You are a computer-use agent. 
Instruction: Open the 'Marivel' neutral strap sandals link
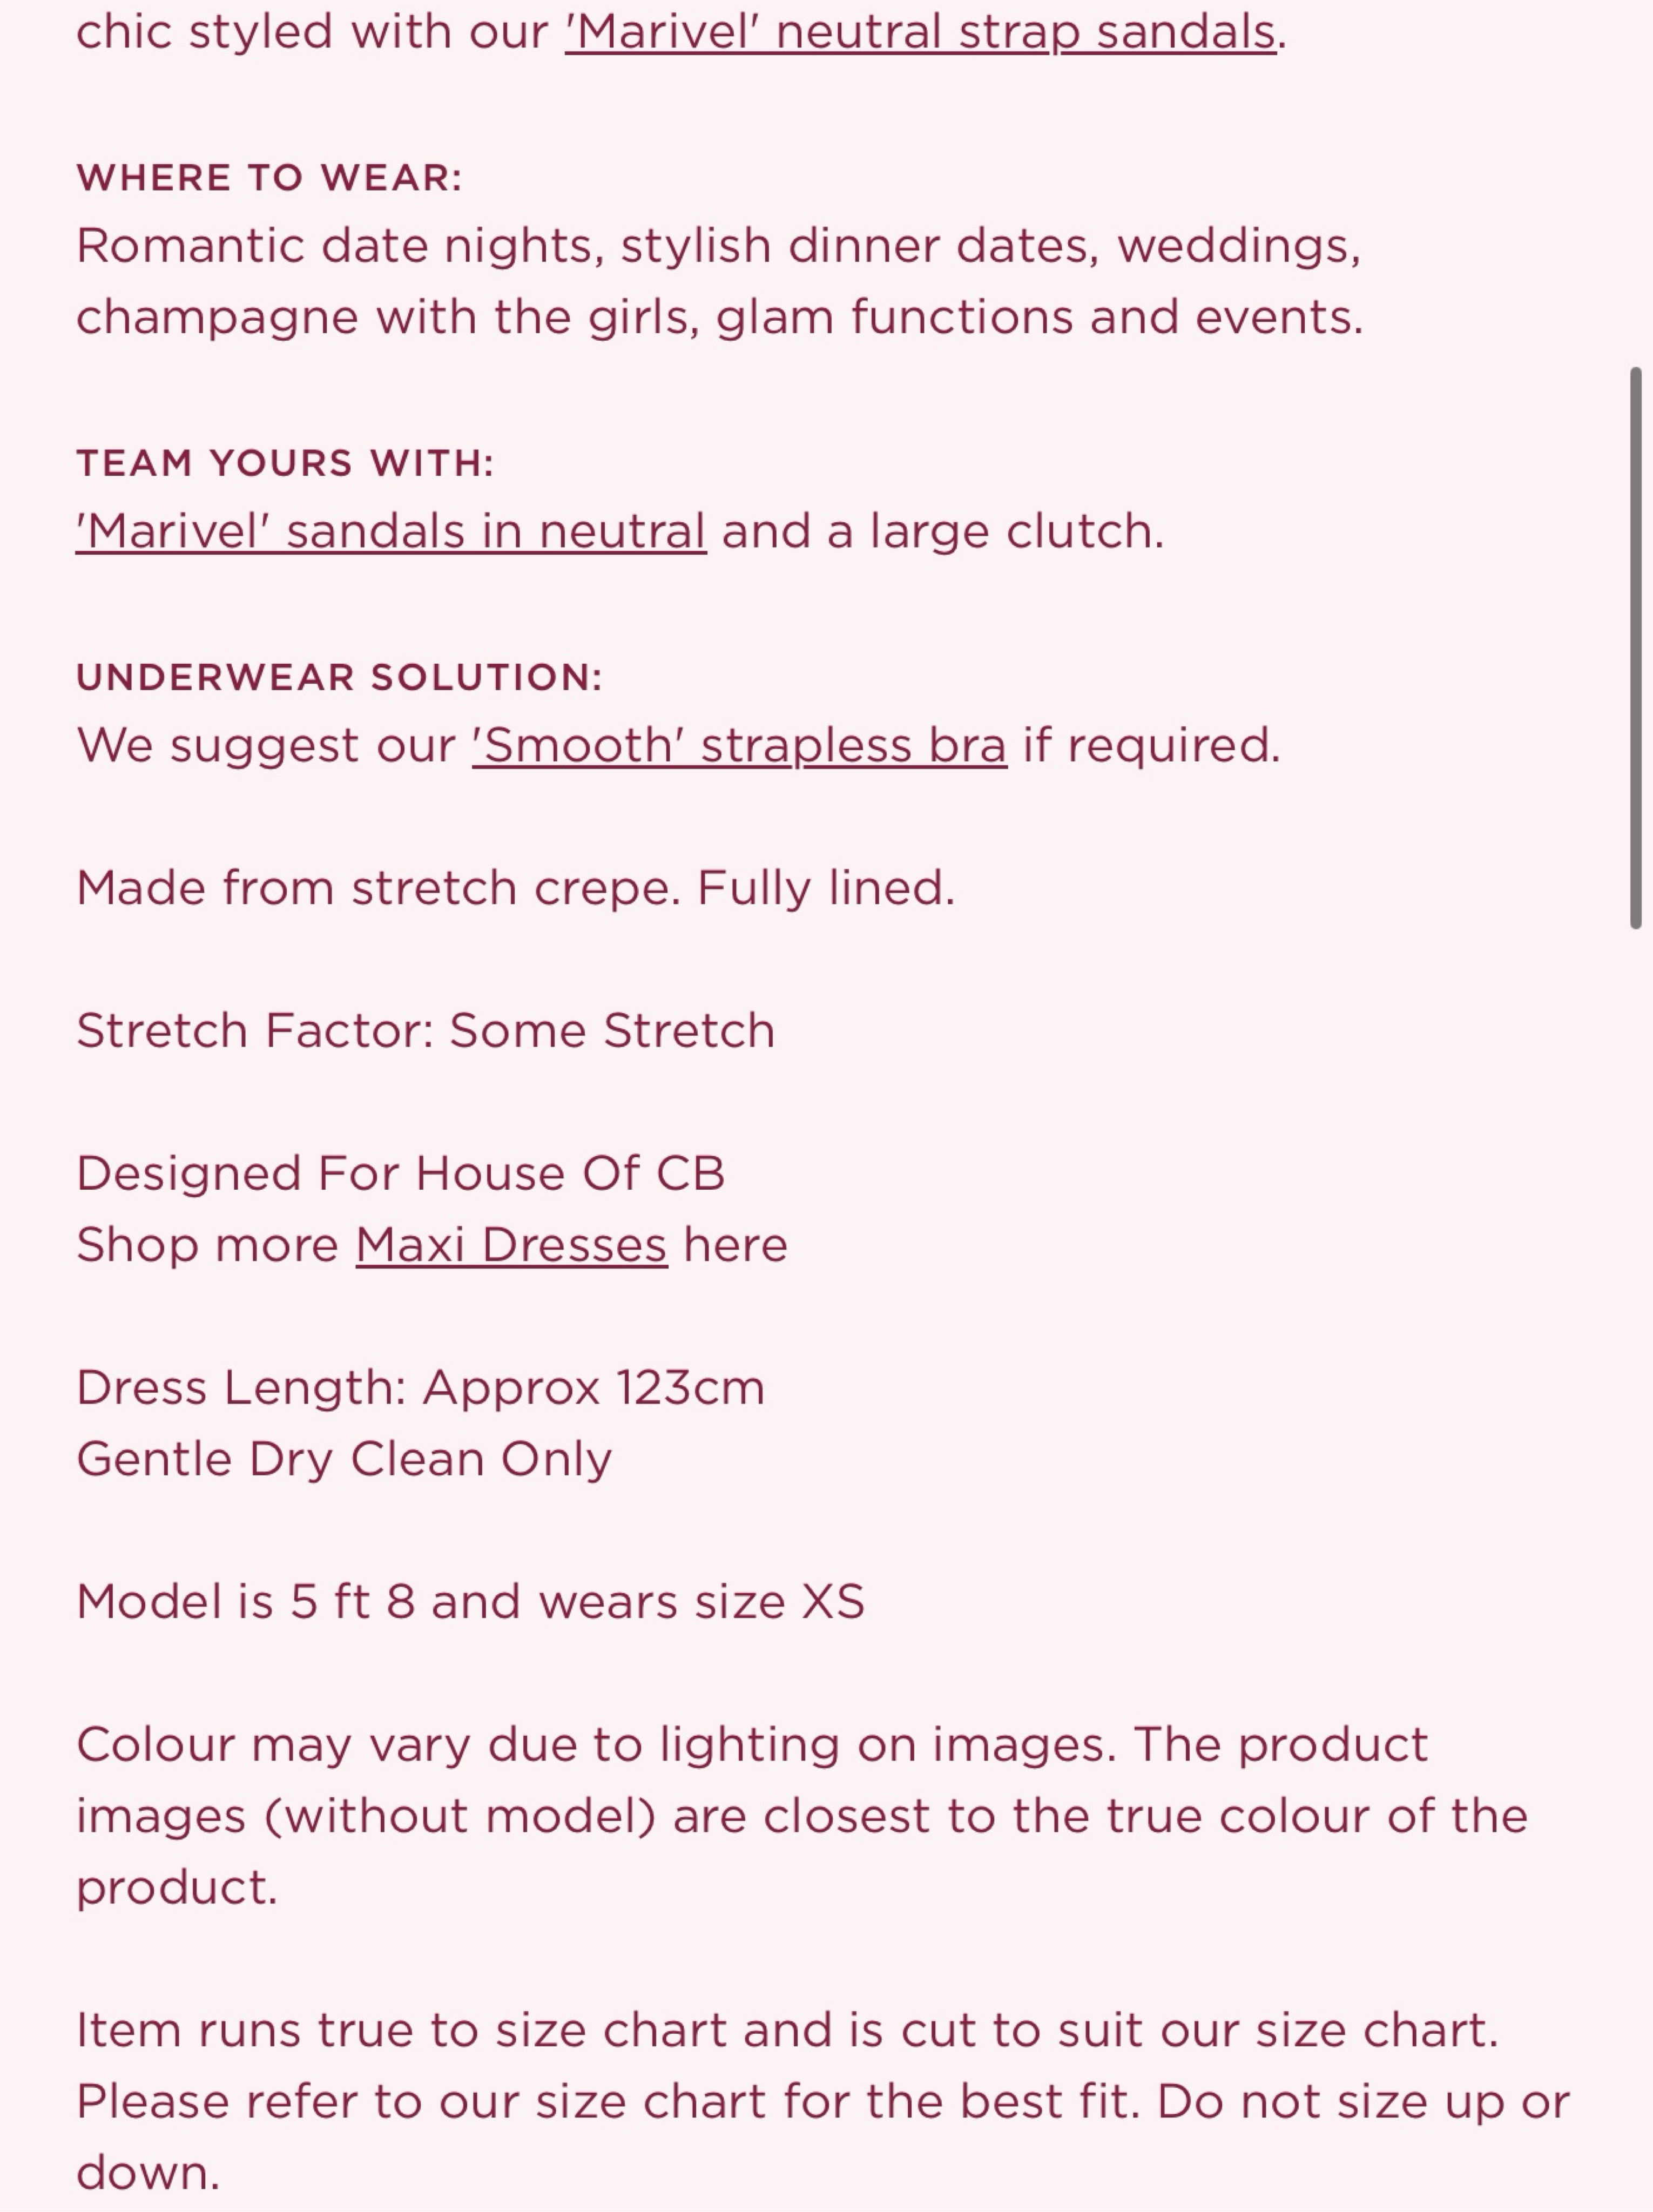pos(921,32)
